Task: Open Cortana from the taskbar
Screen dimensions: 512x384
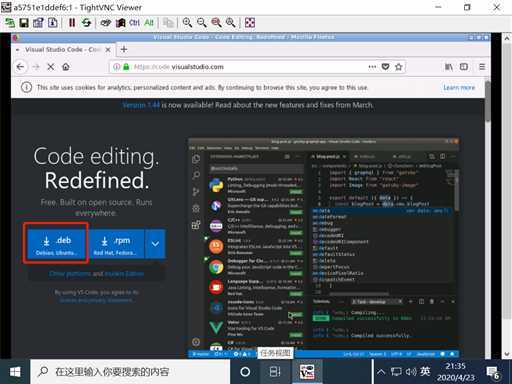Action: (245, 371)
